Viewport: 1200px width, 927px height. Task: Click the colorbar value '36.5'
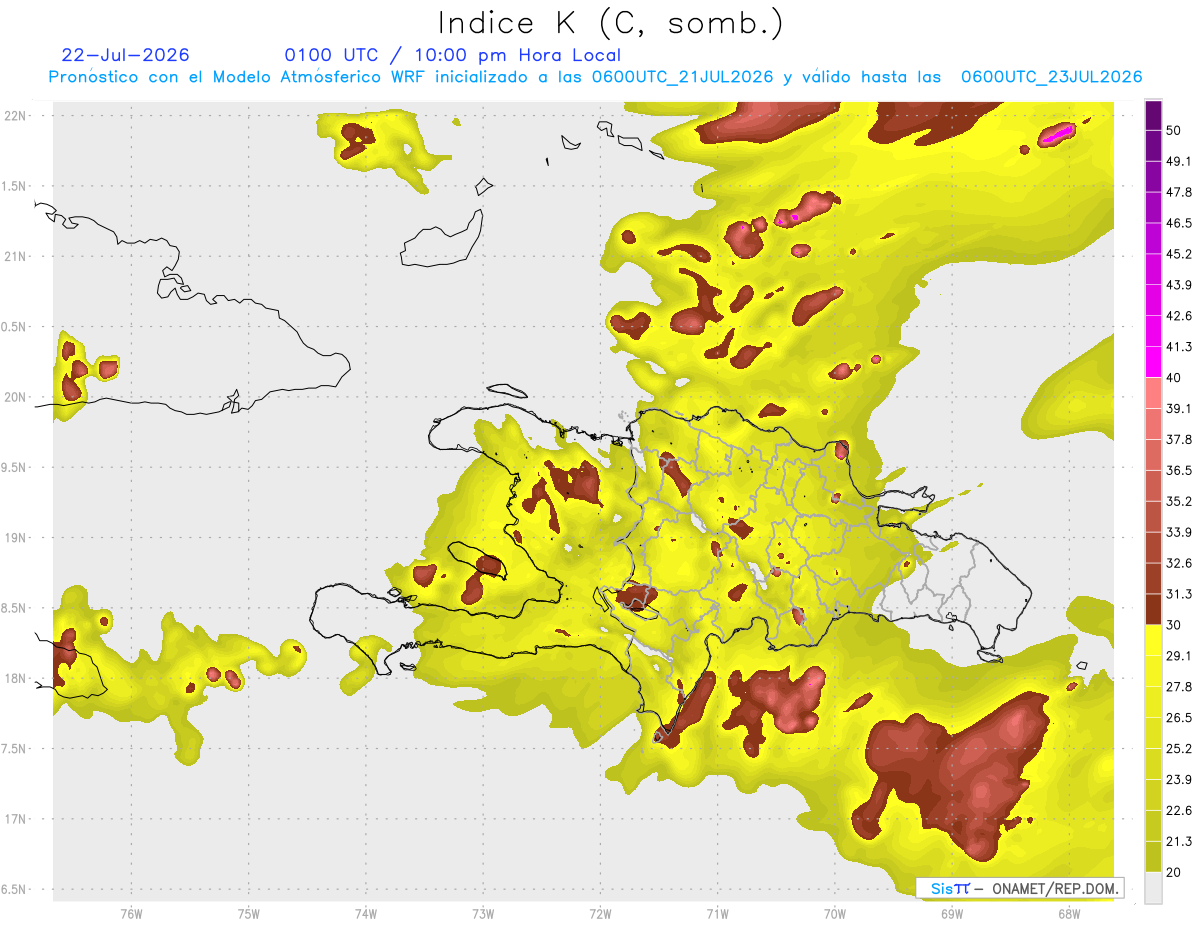click(1179, 471)
